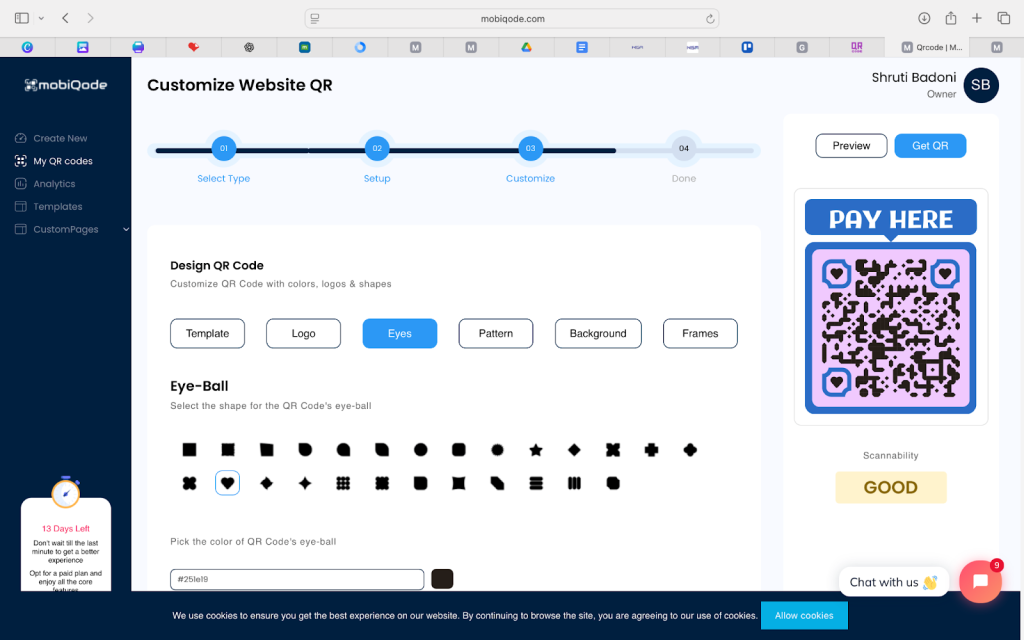Open the Frames design tab

(700, 333)
